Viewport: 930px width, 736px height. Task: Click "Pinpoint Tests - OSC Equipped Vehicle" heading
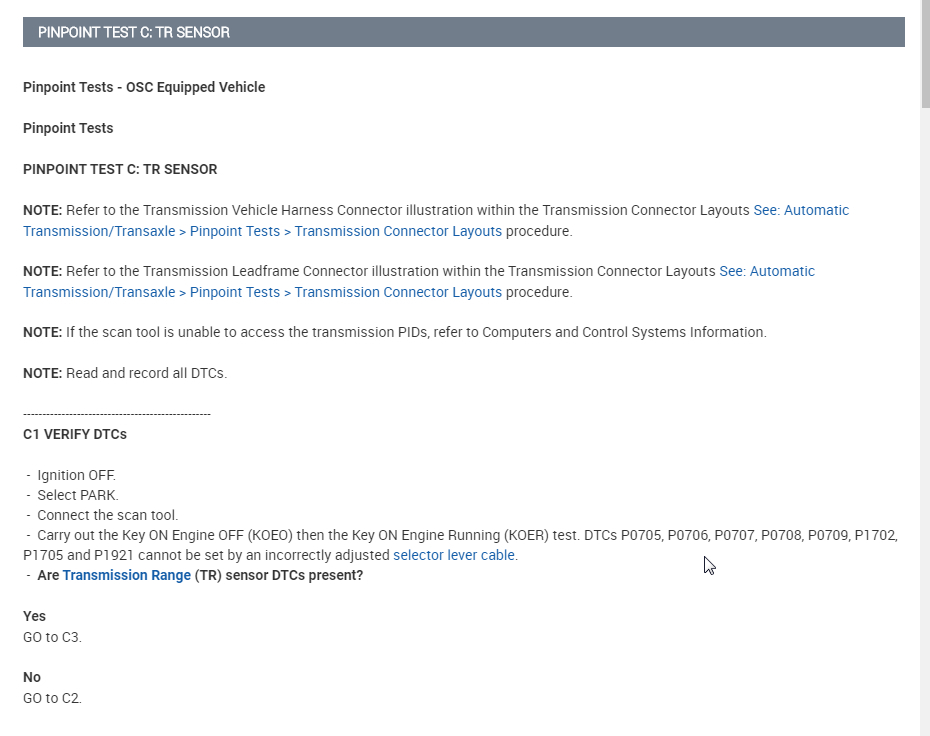[144, 87]
